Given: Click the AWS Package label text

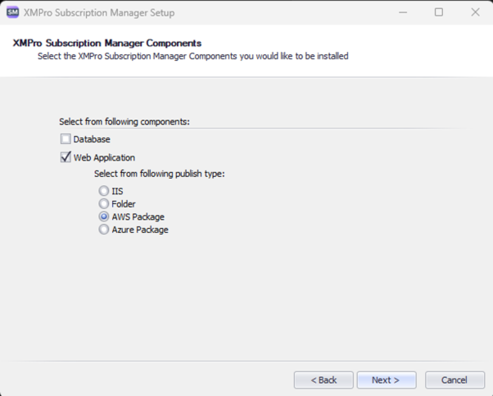Looking at the screenshot, I should [x=138, y=217].
